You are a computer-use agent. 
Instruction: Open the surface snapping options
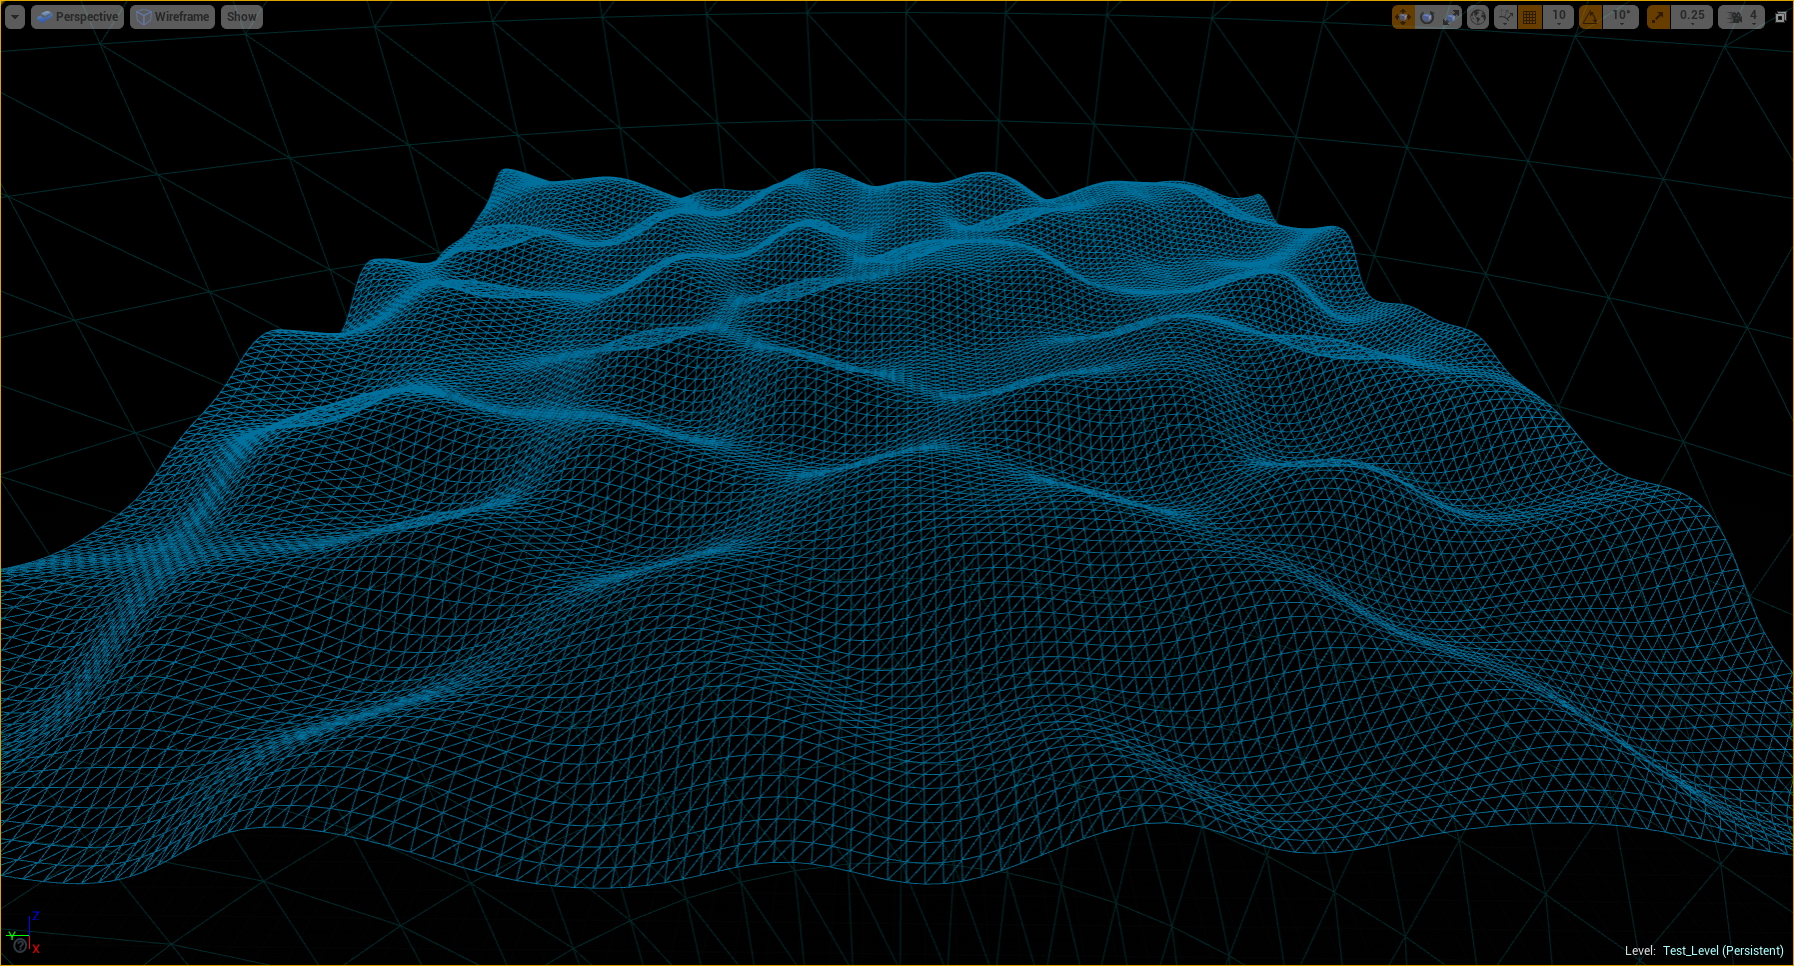coord(1505,17)
